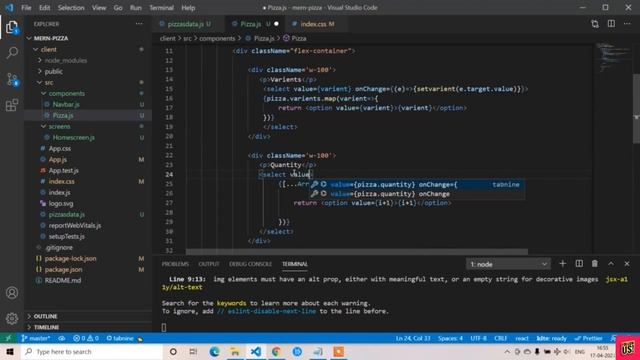Open Windows Start menu
The width and height of the screenshot is (640, 360).
pos(10,351)
